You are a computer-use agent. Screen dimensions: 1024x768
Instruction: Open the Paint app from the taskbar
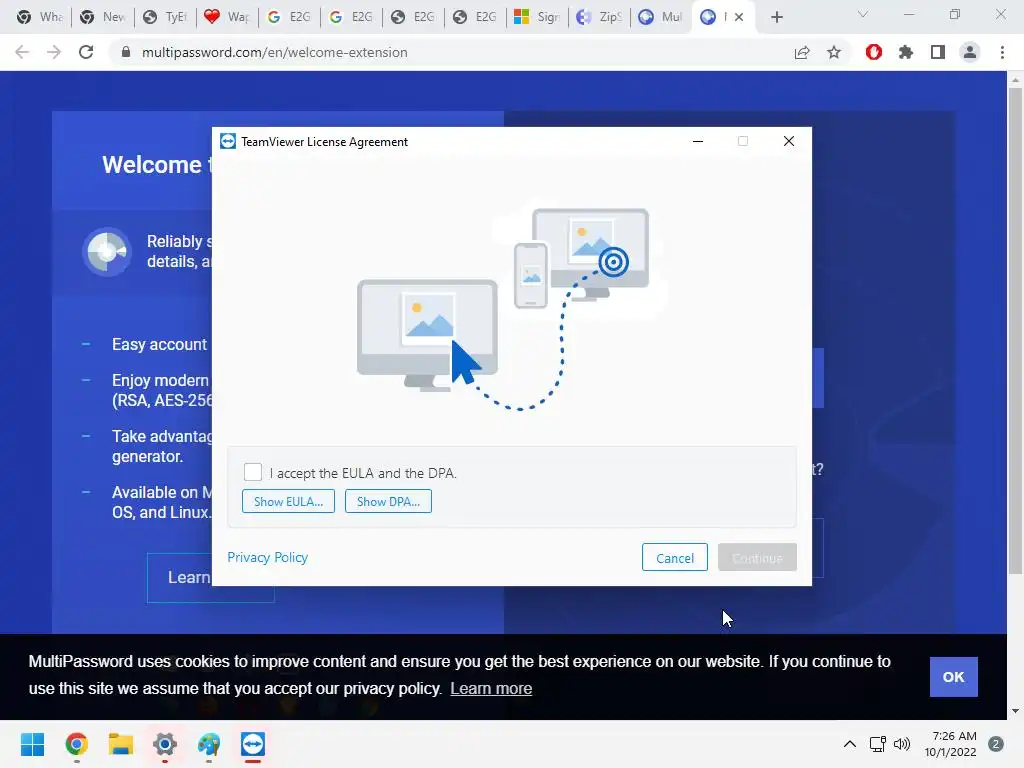click(x=209, y=744)
